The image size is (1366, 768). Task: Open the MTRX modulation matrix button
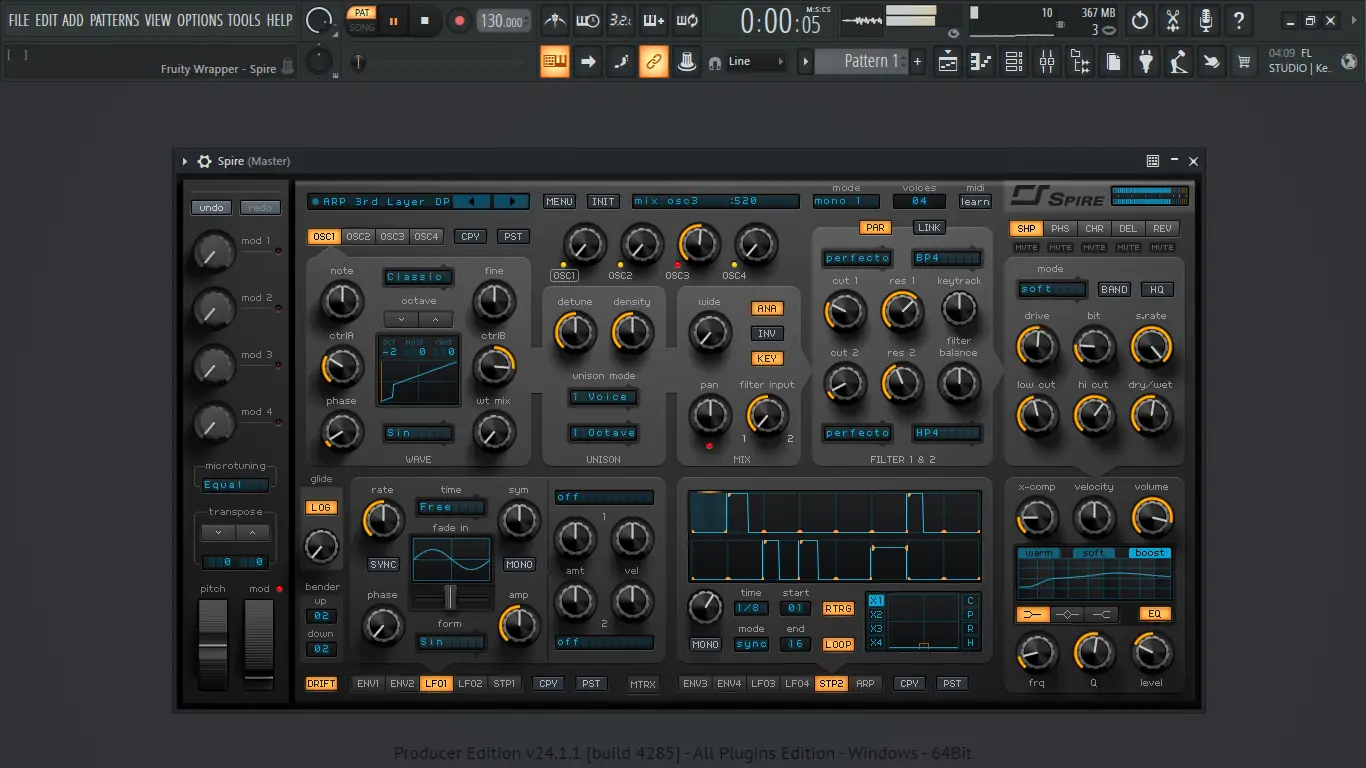click(643, 685)
